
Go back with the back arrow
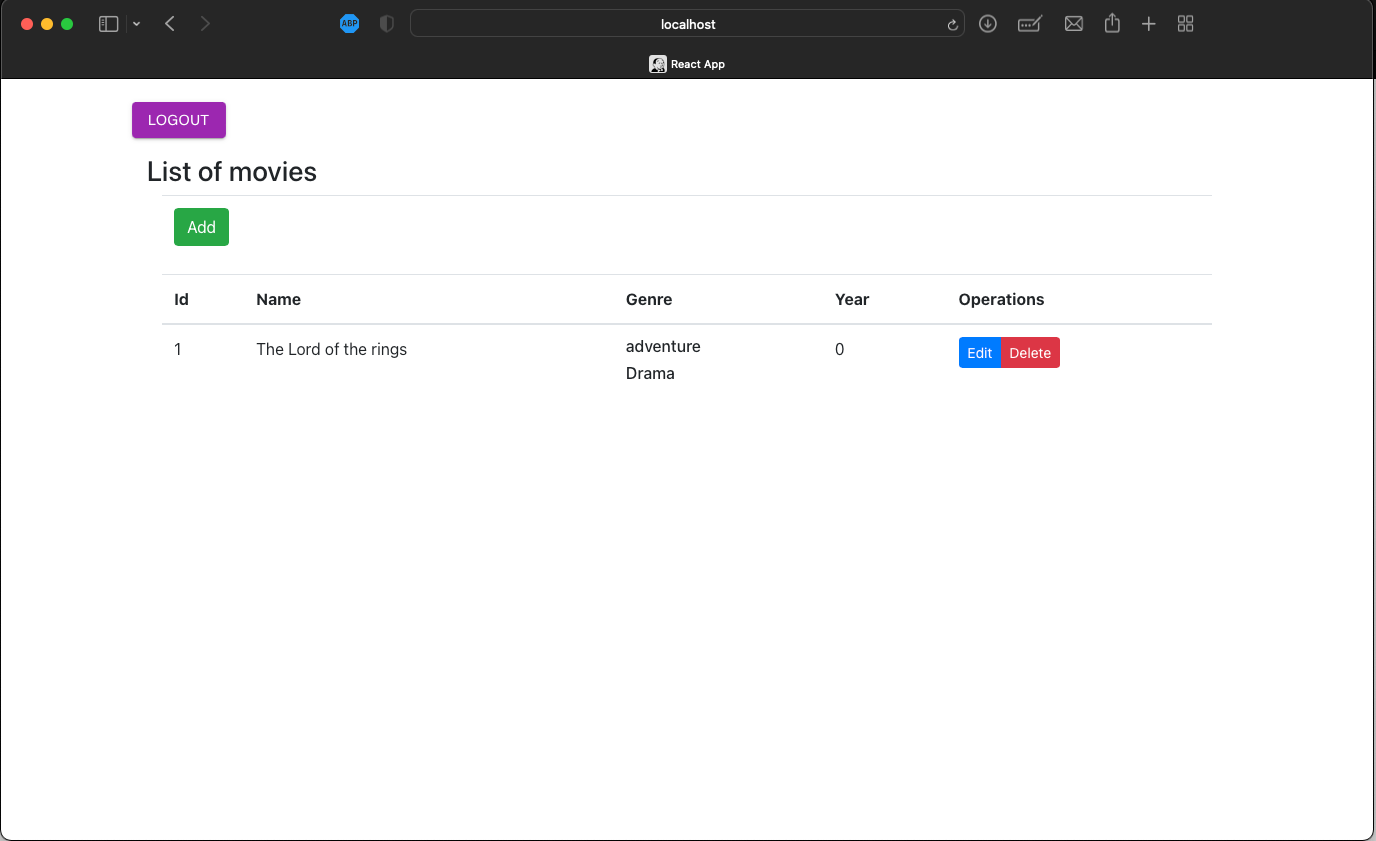click(x=170, y=24)
